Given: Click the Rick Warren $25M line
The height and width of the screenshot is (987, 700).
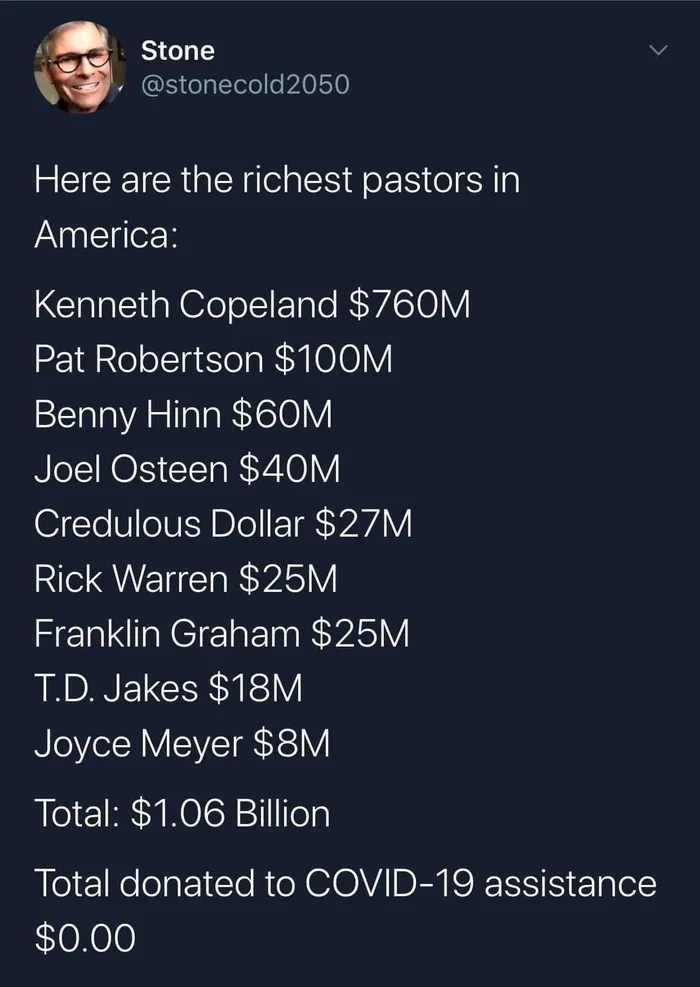Looking at the screenshot, I should pyautogui.click(x=186, y=578).
